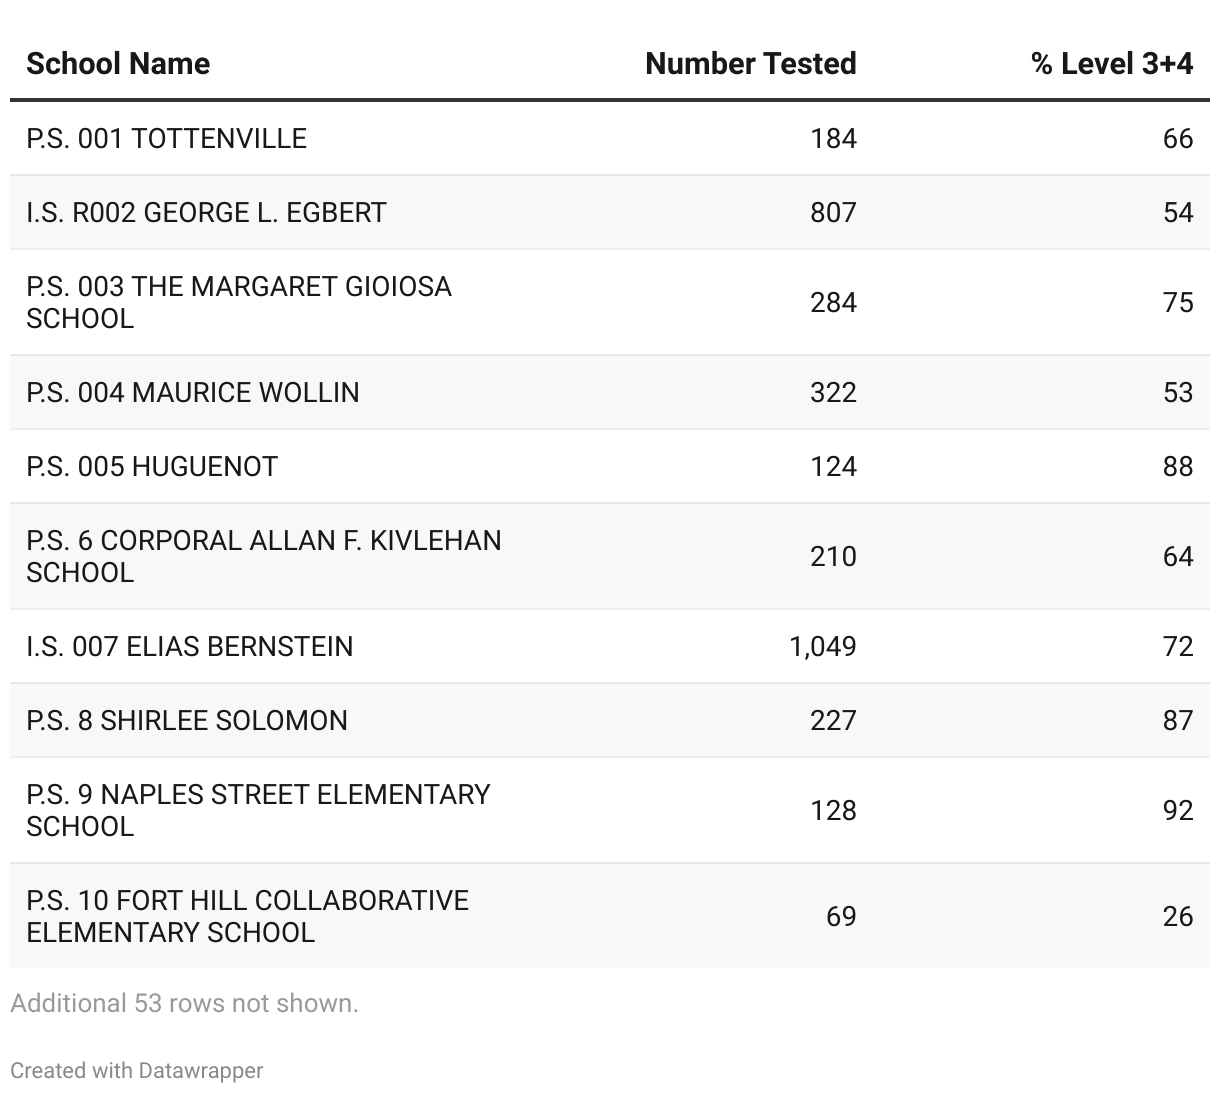1220x1094 pixels.
Task: Click P.S. 10 Fort Hill Collaborative school name
Action: [x=247, y=916]
